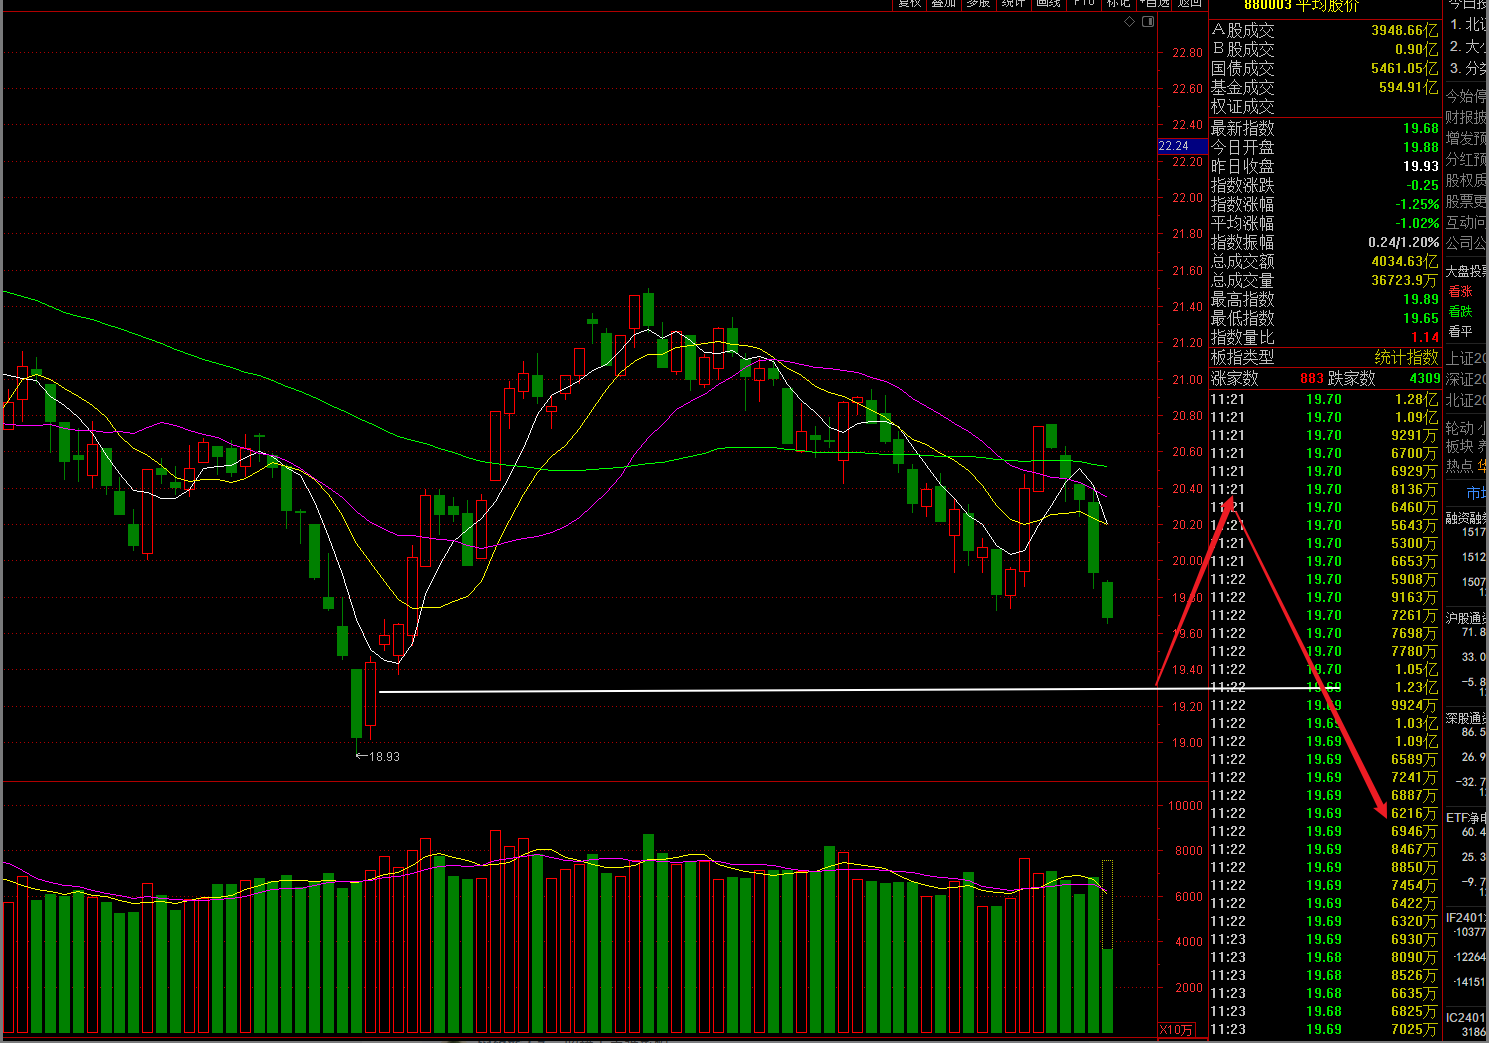Add stock via +自选 button

tap(1154, 4)
